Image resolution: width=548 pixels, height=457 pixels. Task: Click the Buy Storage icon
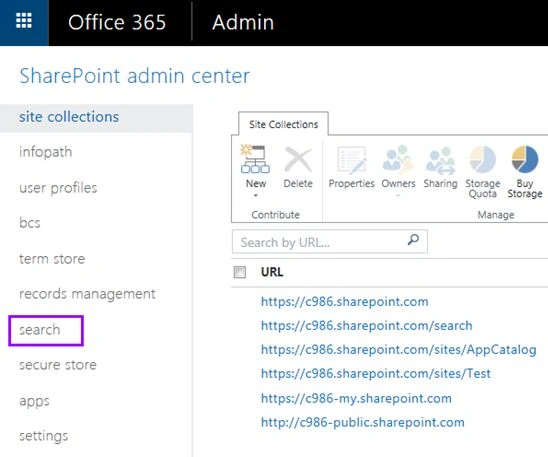525,159
